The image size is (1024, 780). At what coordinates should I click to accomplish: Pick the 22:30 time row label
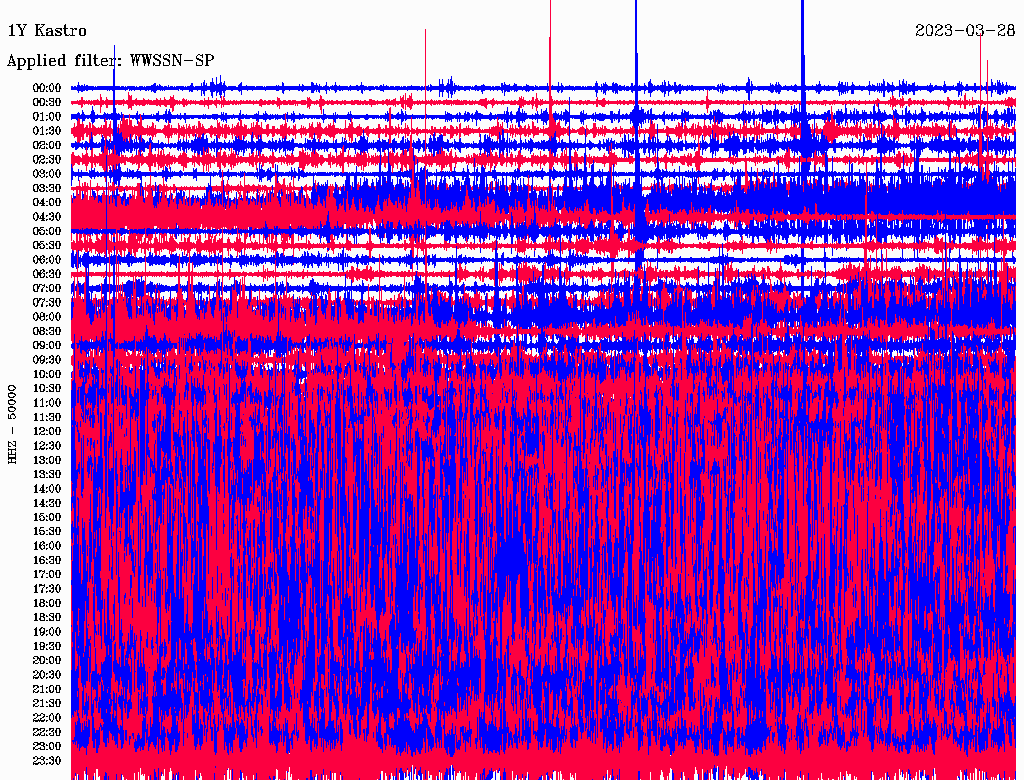48,732
